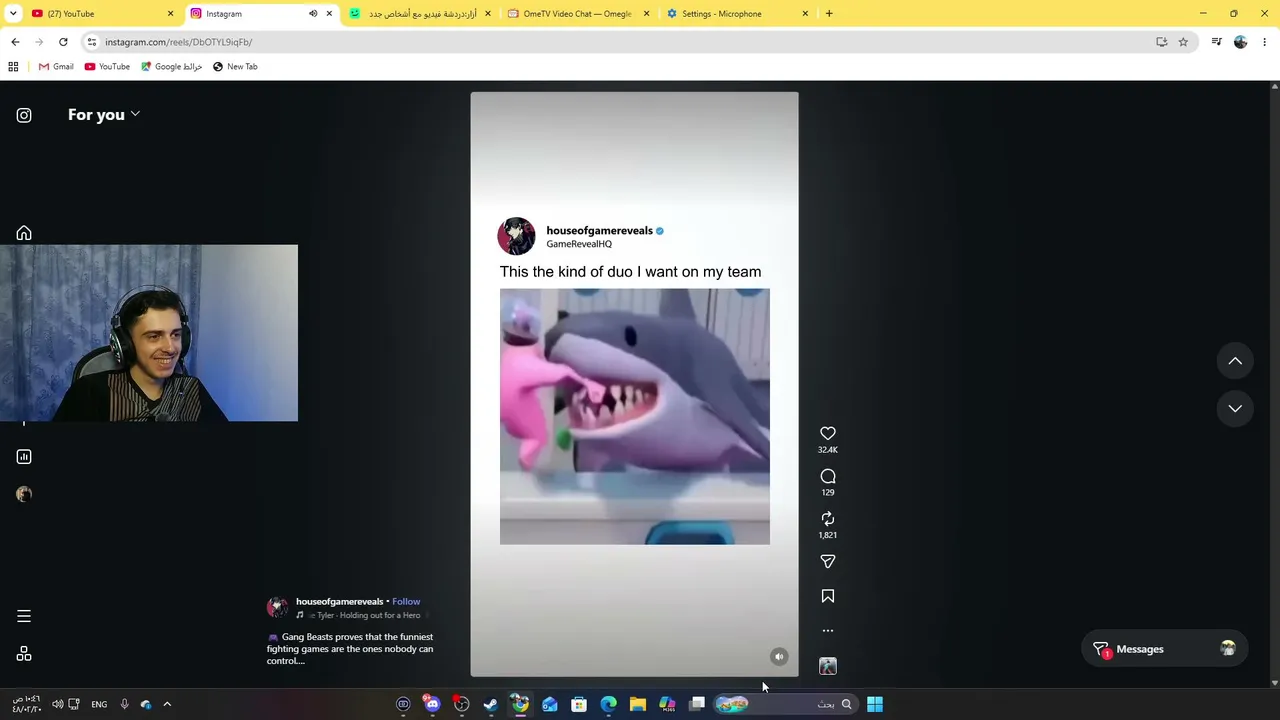Screen dimensions: 1280x720
Task: Open the Chrome profile avatar
Action: 1241,42
